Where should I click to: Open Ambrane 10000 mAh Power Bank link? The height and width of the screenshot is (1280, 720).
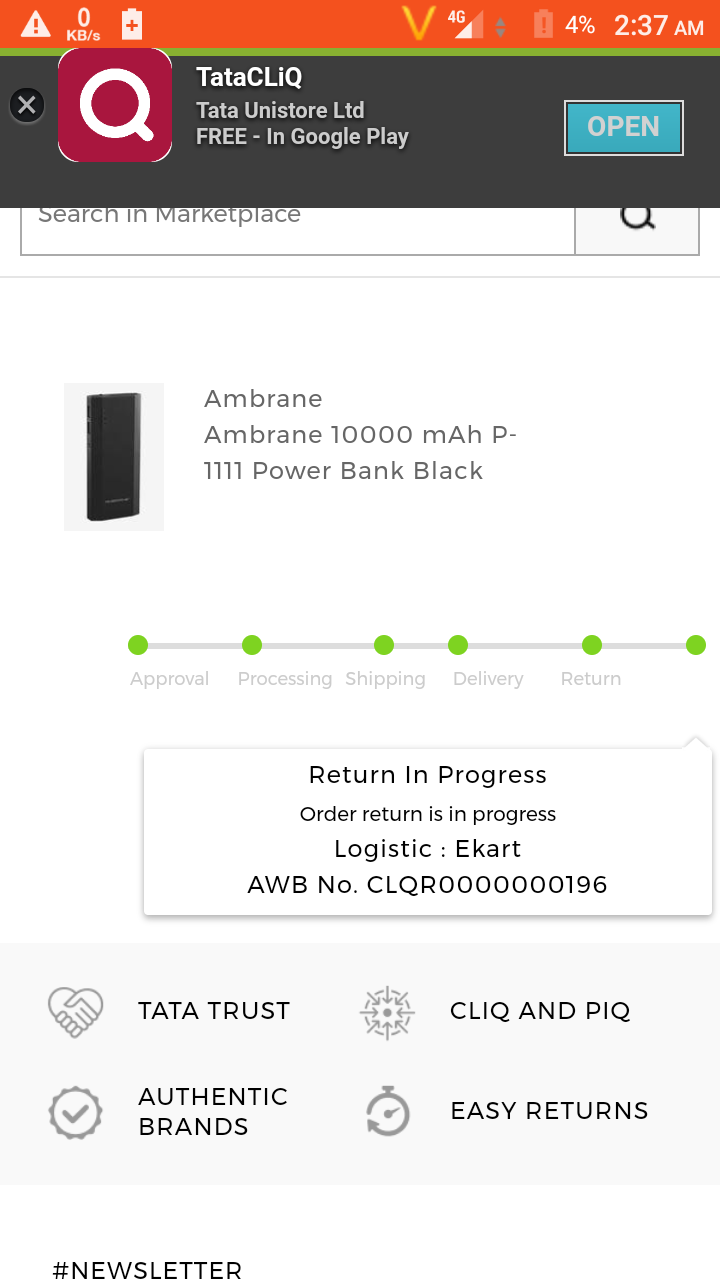point(360,453)
